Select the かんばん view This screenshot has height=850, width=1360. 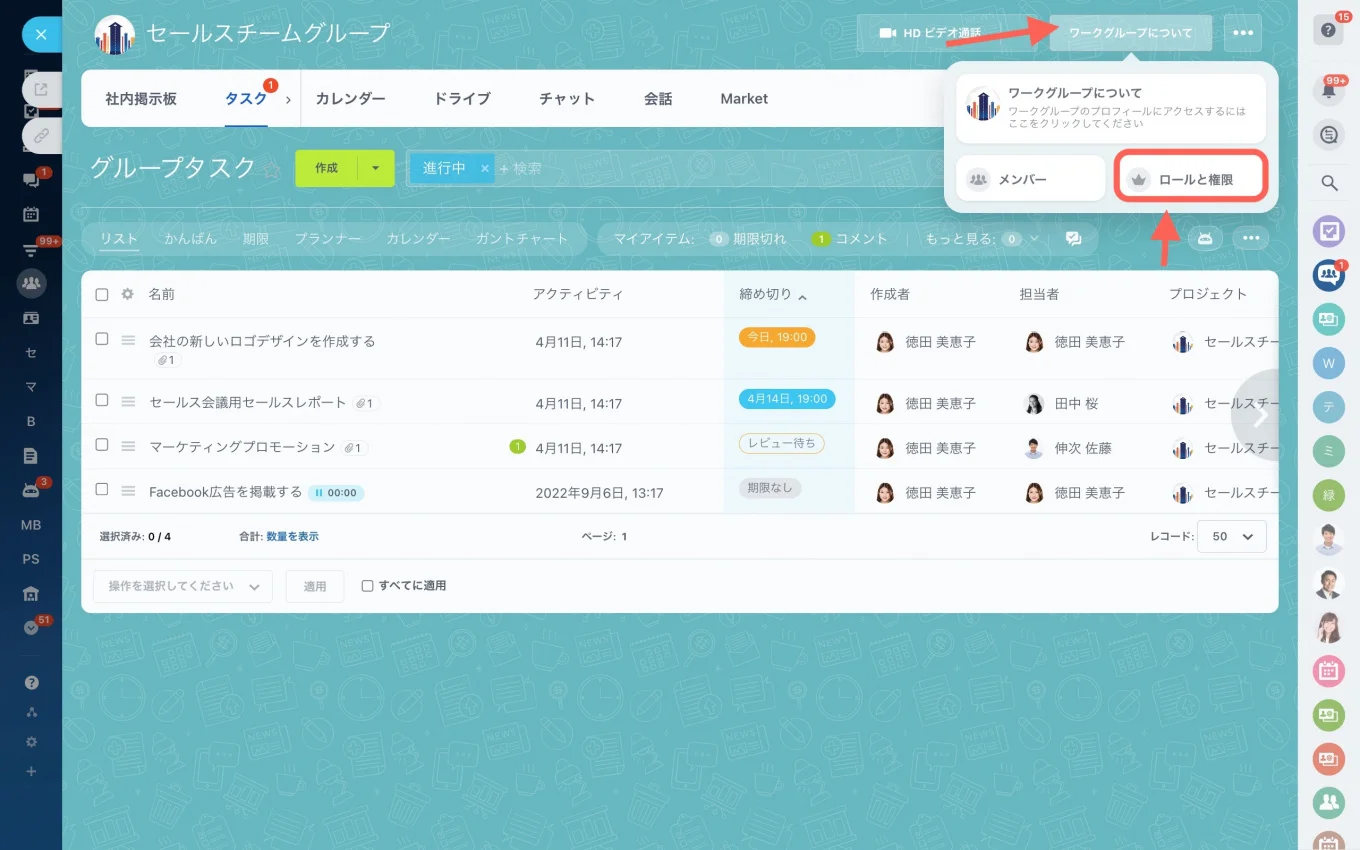191,239
